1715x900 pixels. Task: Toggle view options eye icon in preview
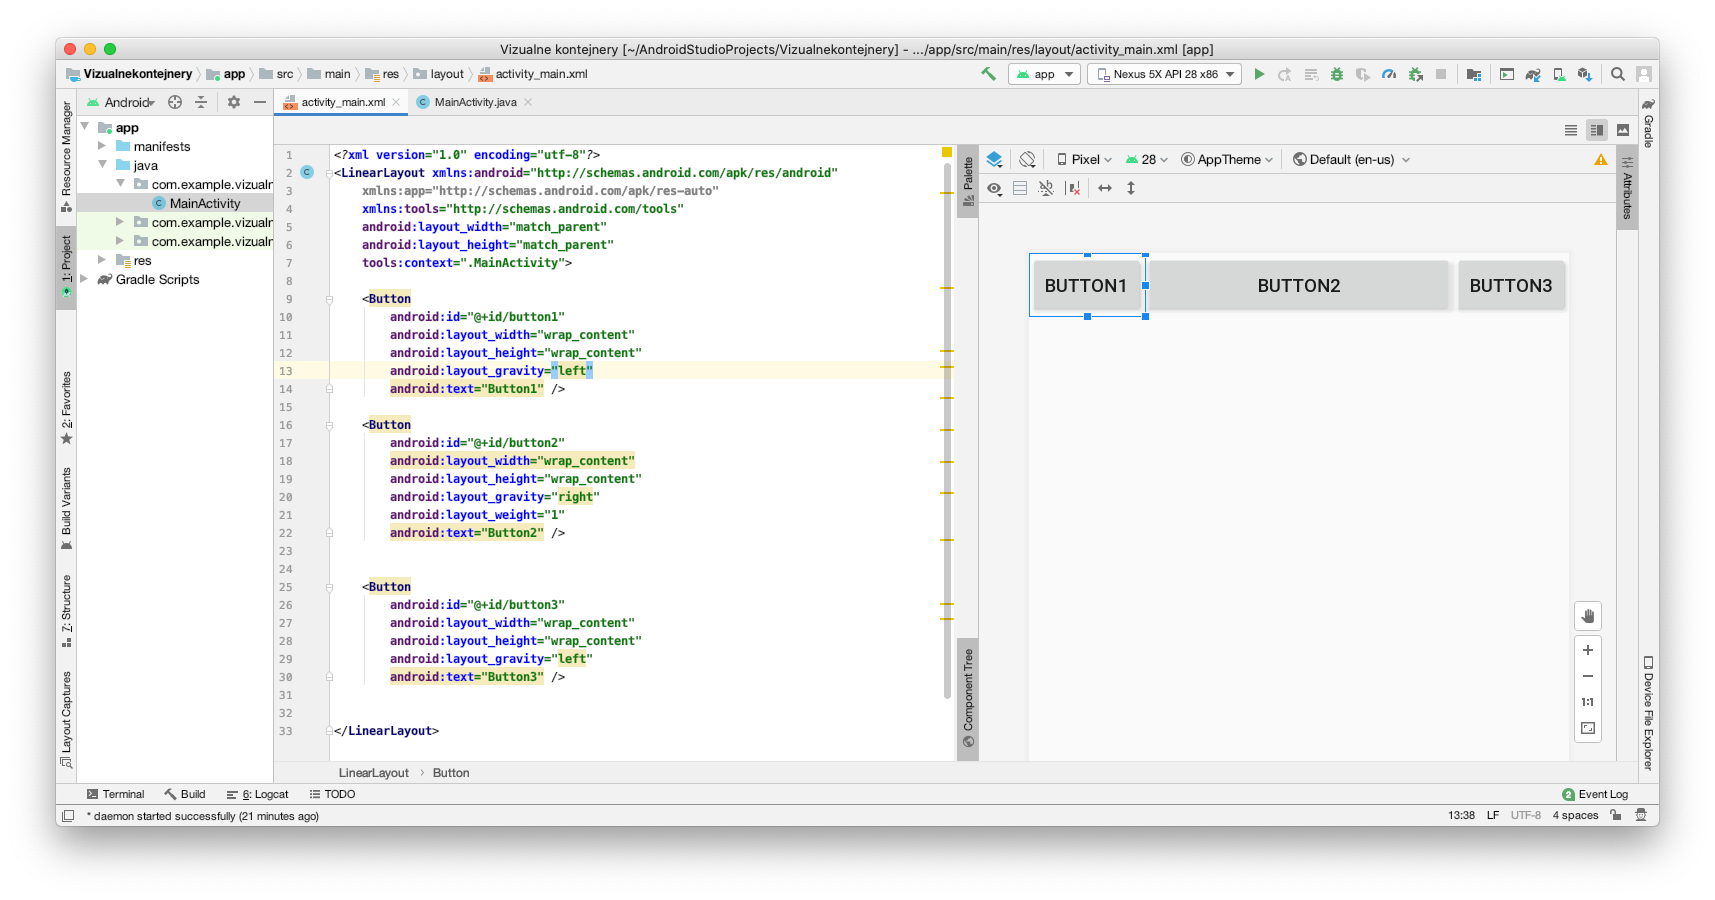tap(994, 188)
